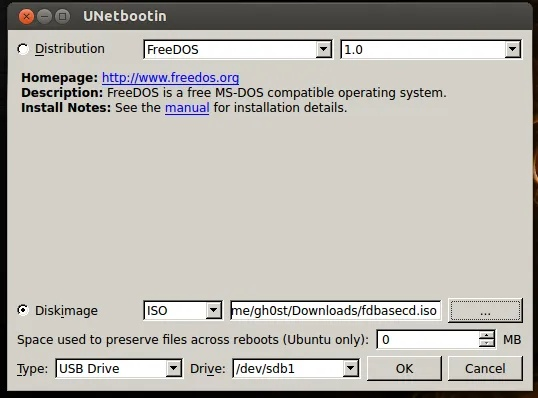Close the UNetbootin window

(26, 16)
